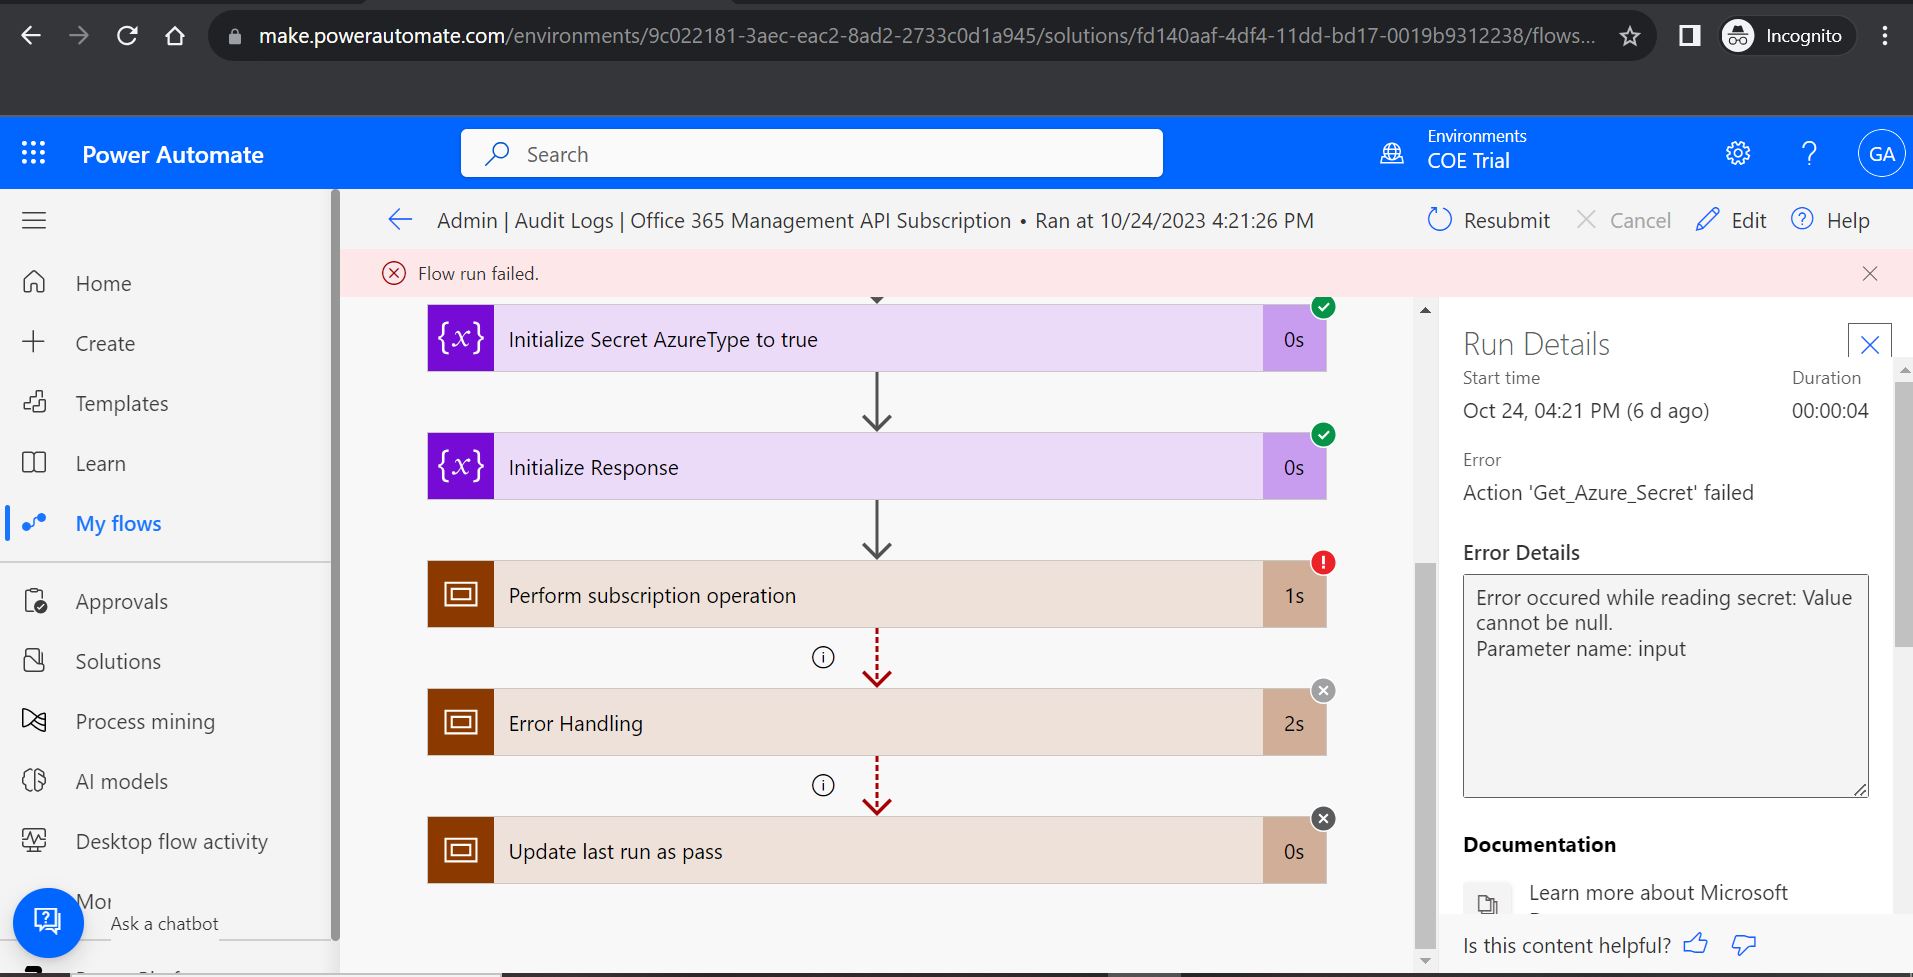The image size is (1913, 977).
Task: Open Learn from the sidebar menu
Action: pos(100,463)
